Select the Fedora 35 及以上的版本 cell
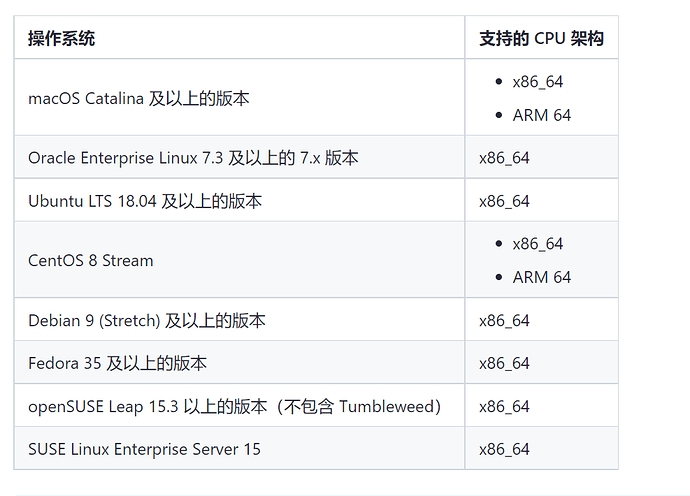690x496 pixels. coord(118,363)
